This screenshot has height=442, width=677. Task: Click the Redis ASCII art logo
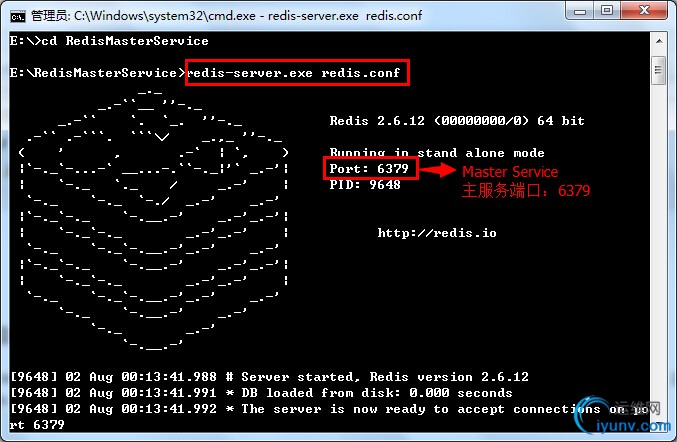click(154, 219)
